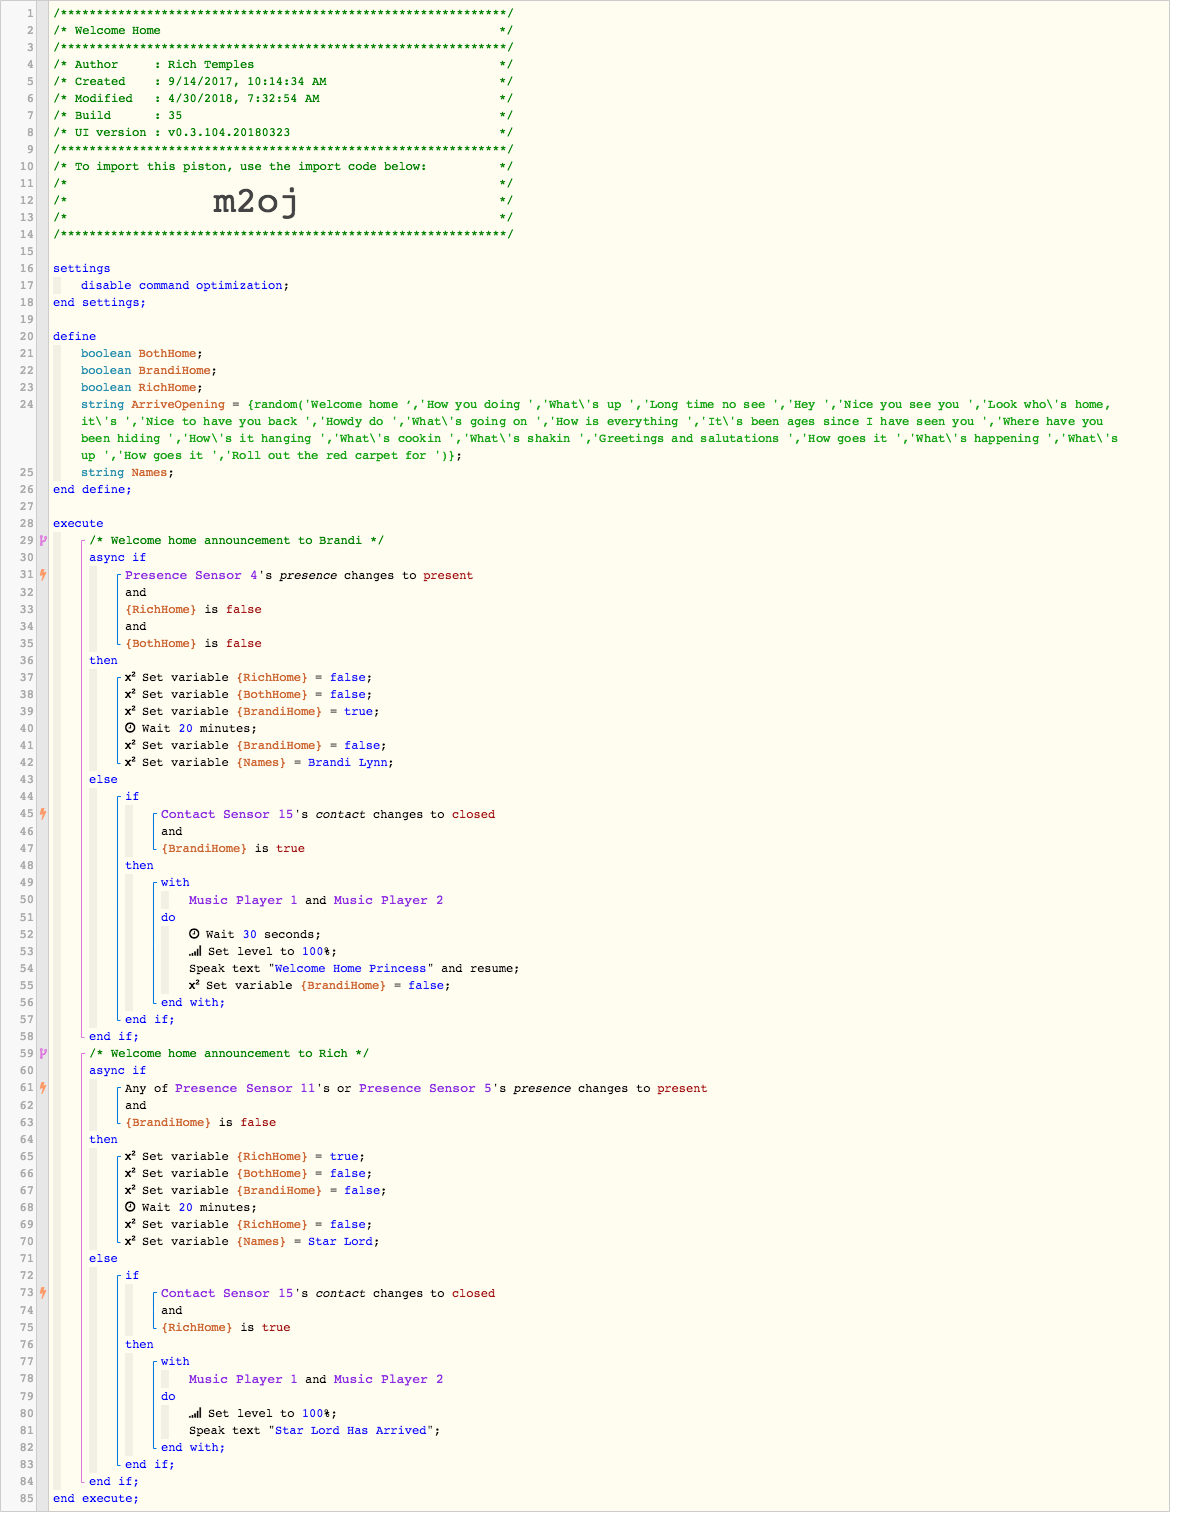
Task: Click the 'async if' keyword on line 60
Action: tap(117, 1070)
